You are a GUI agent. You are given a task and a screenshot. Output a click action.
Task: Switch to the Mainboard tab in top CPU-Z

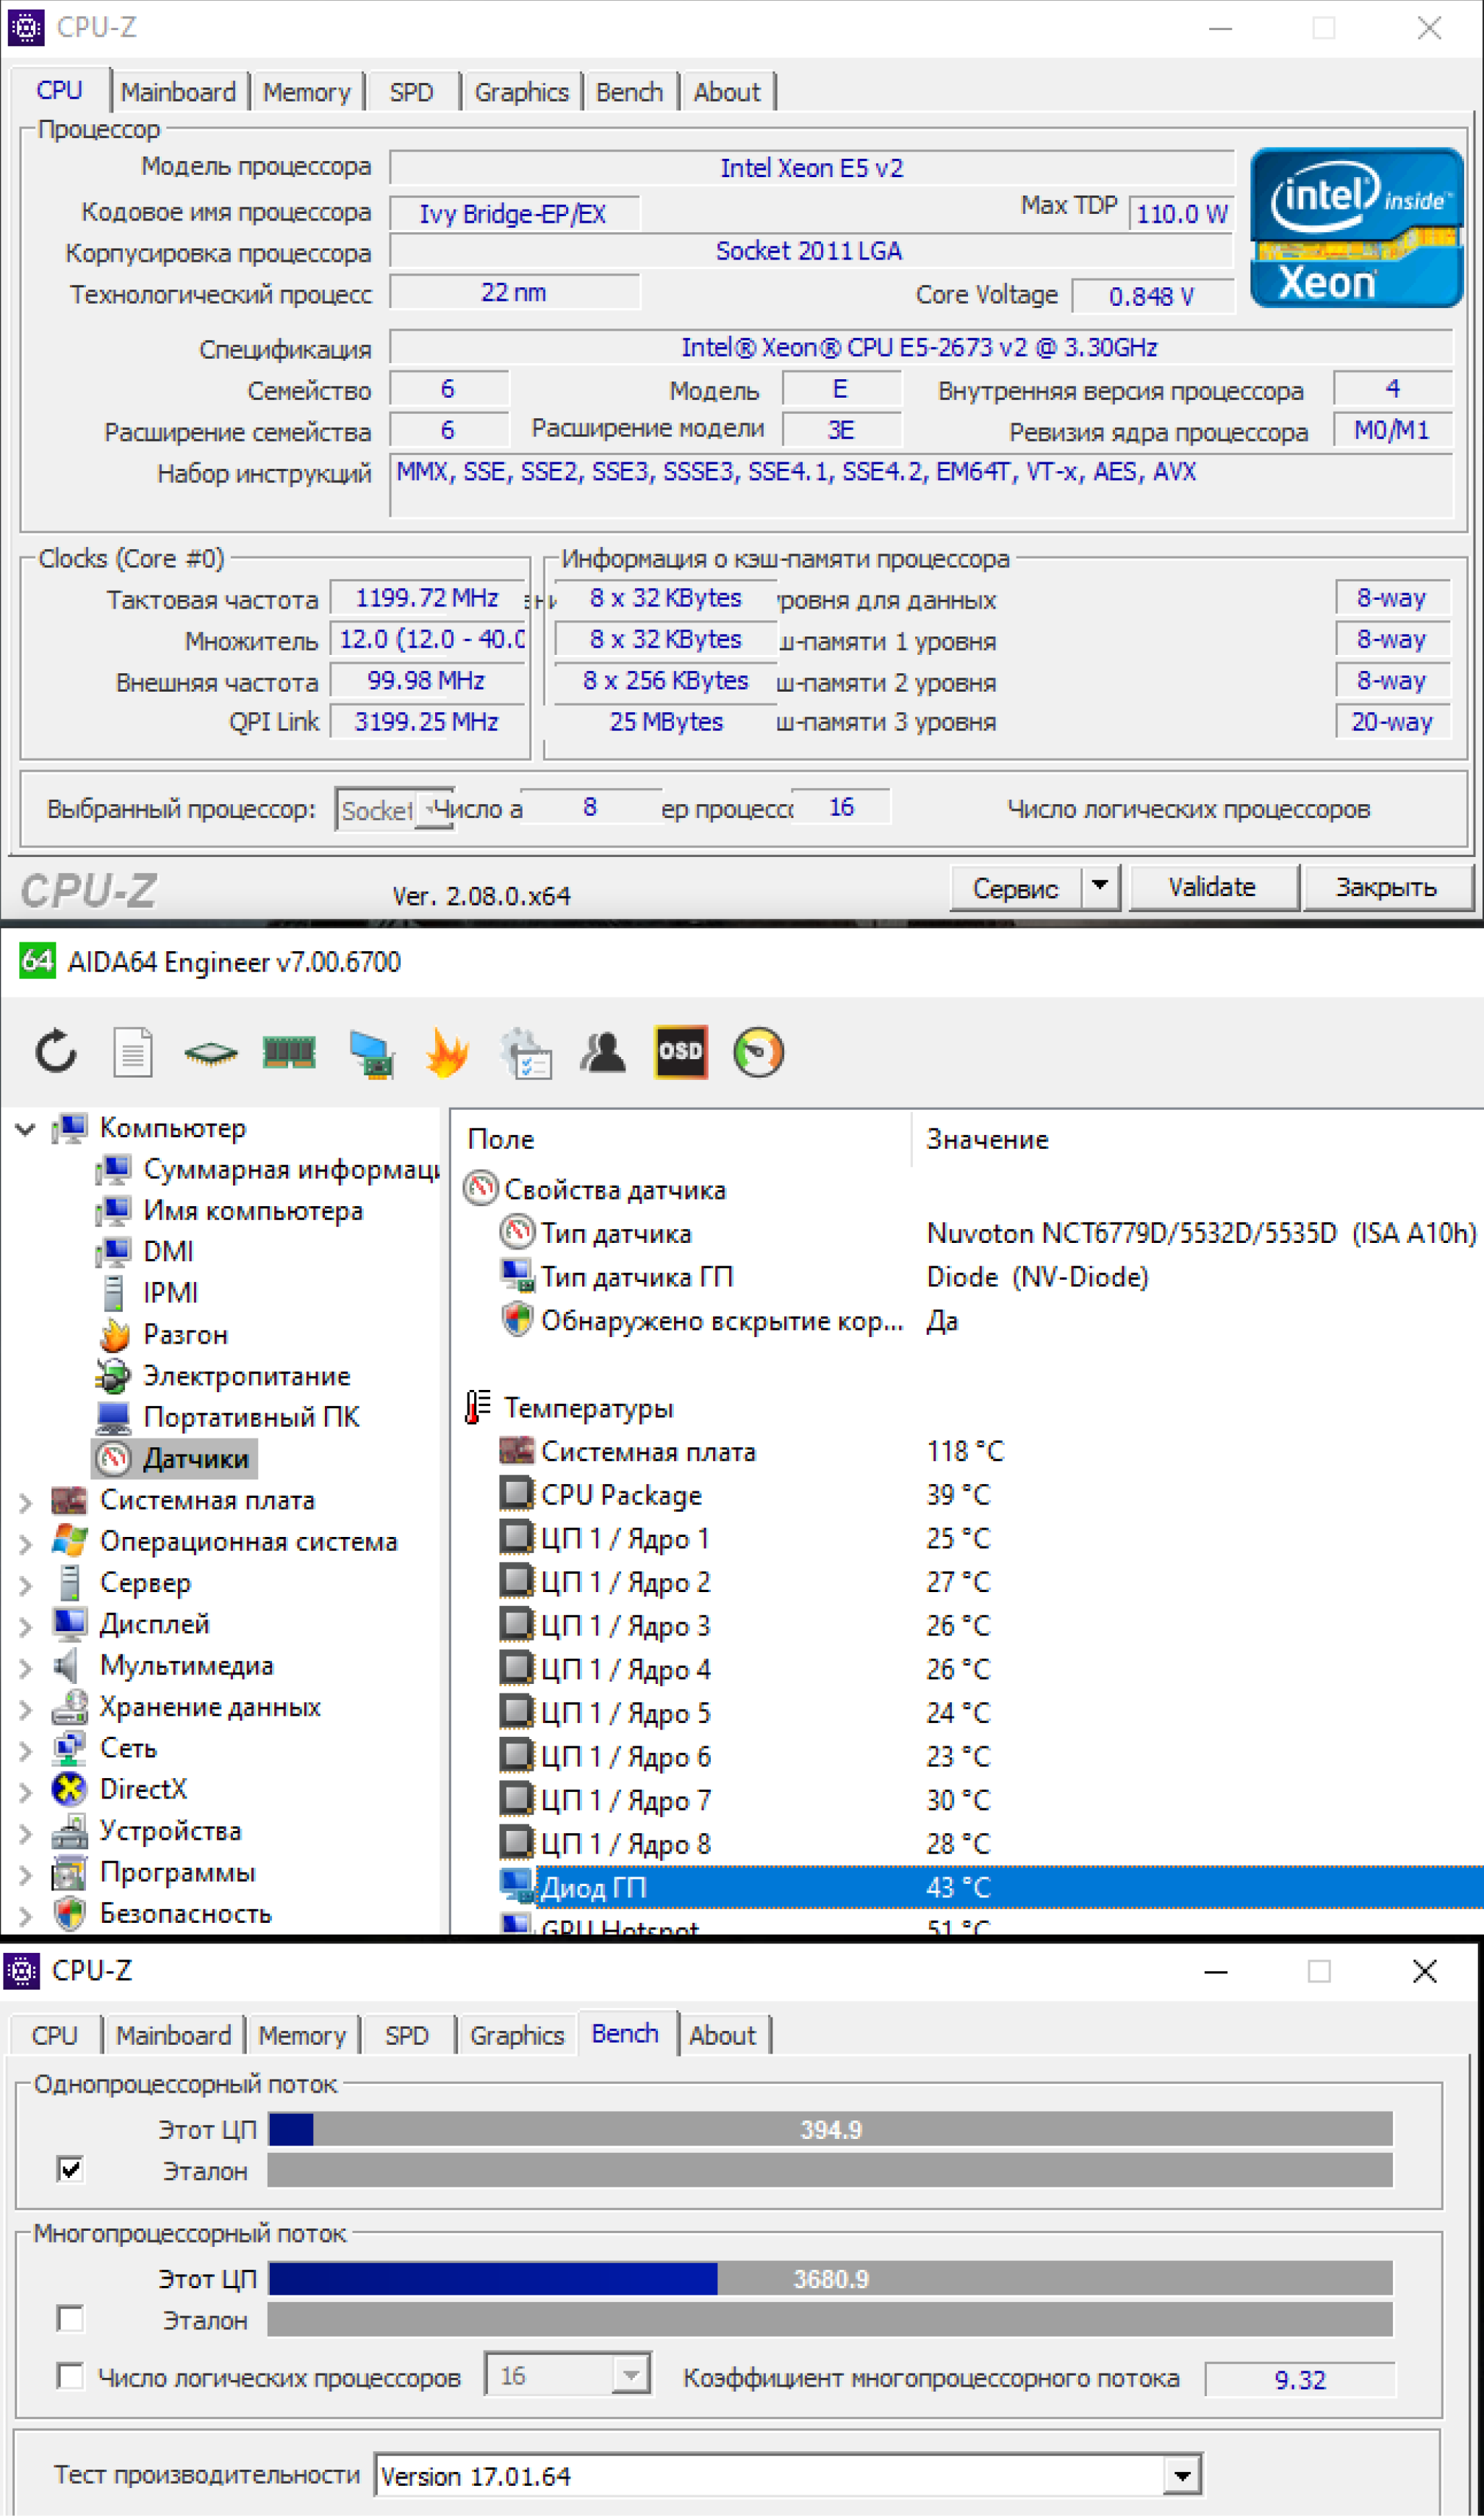point(178,92)
